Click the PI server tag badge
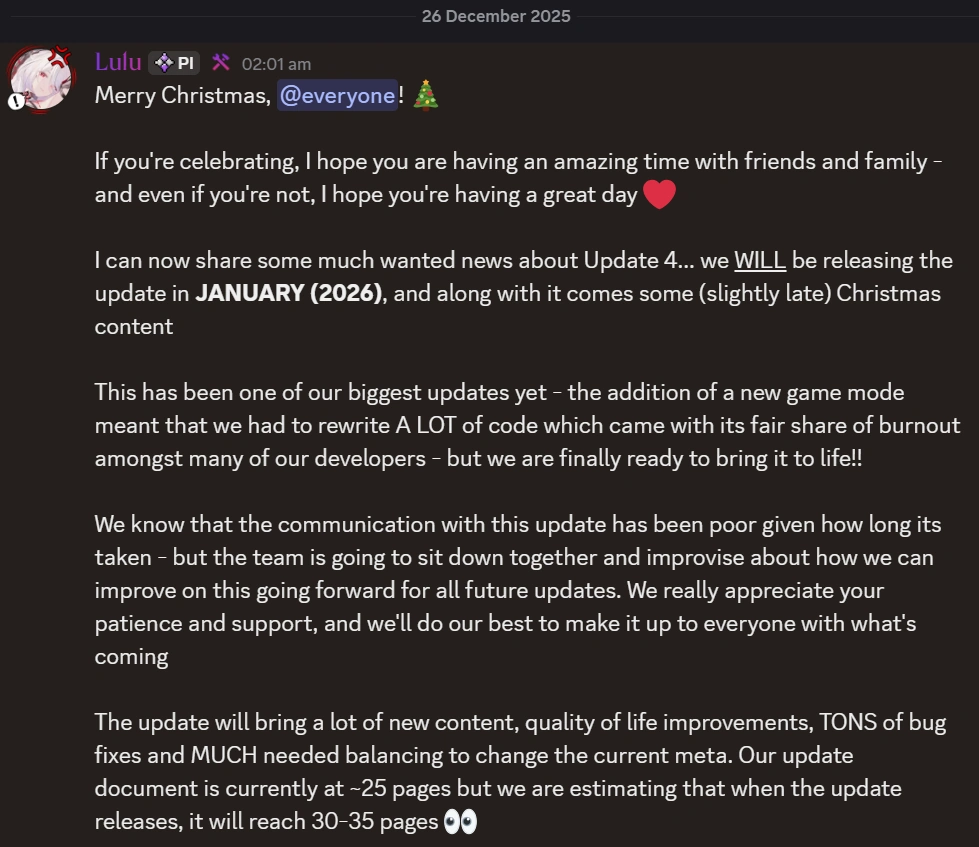Viewport: 979px width, 847px height. [174, 63]
